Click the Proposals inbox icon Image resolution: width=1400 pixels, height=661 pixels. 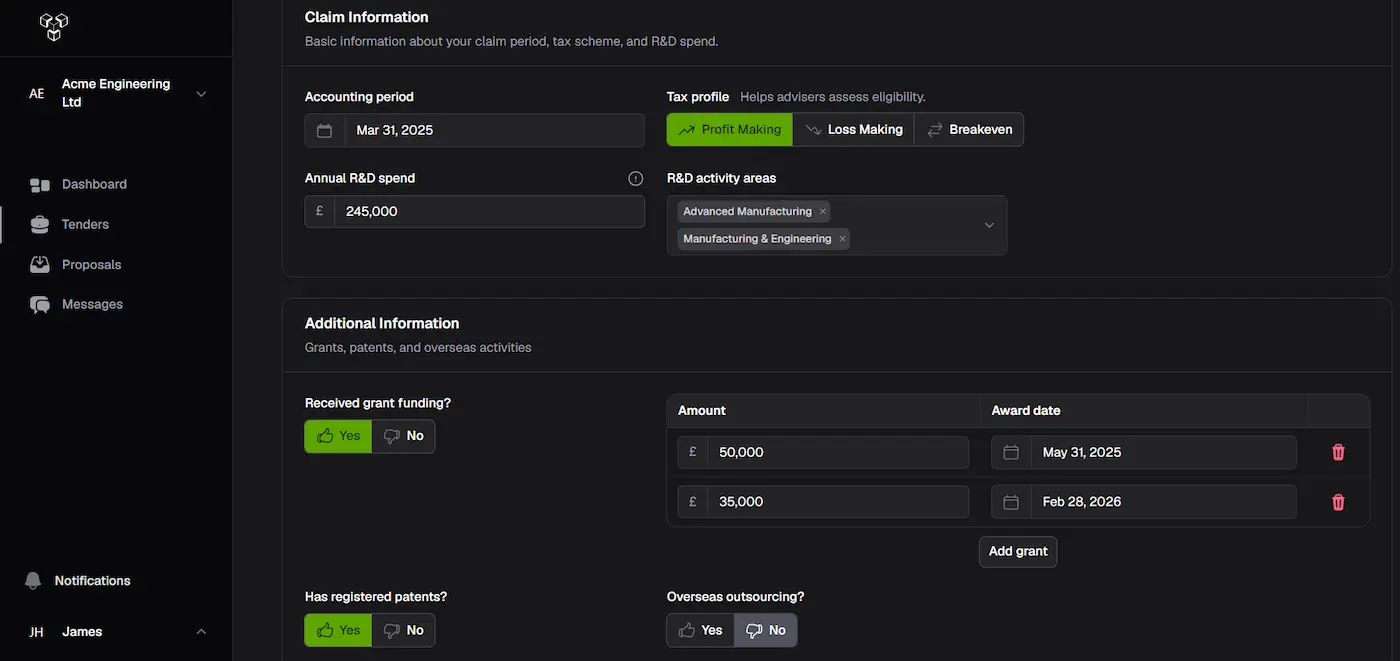(x=40, y=265)
